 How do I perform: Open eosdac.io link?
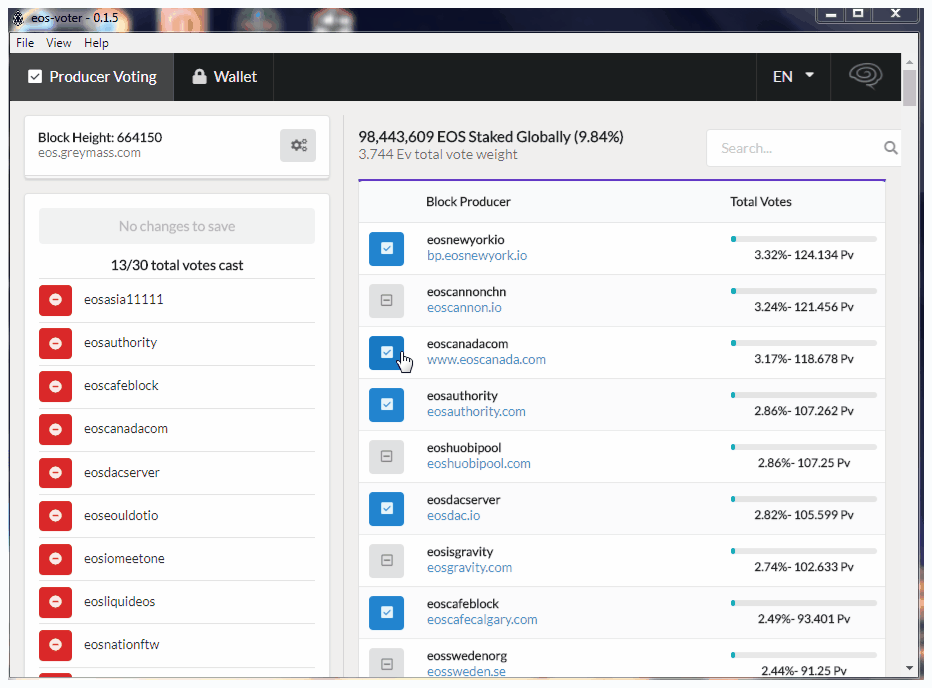[x=454, y=516]
